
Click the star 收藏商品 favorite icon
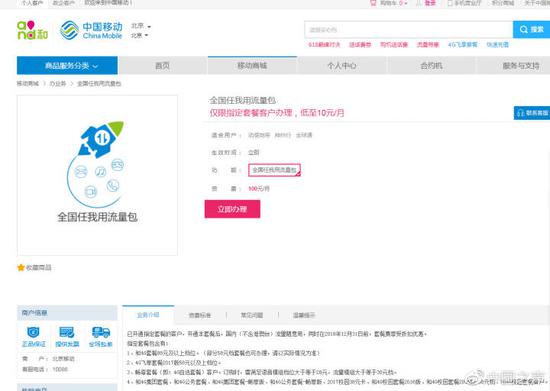click(21, 268)
